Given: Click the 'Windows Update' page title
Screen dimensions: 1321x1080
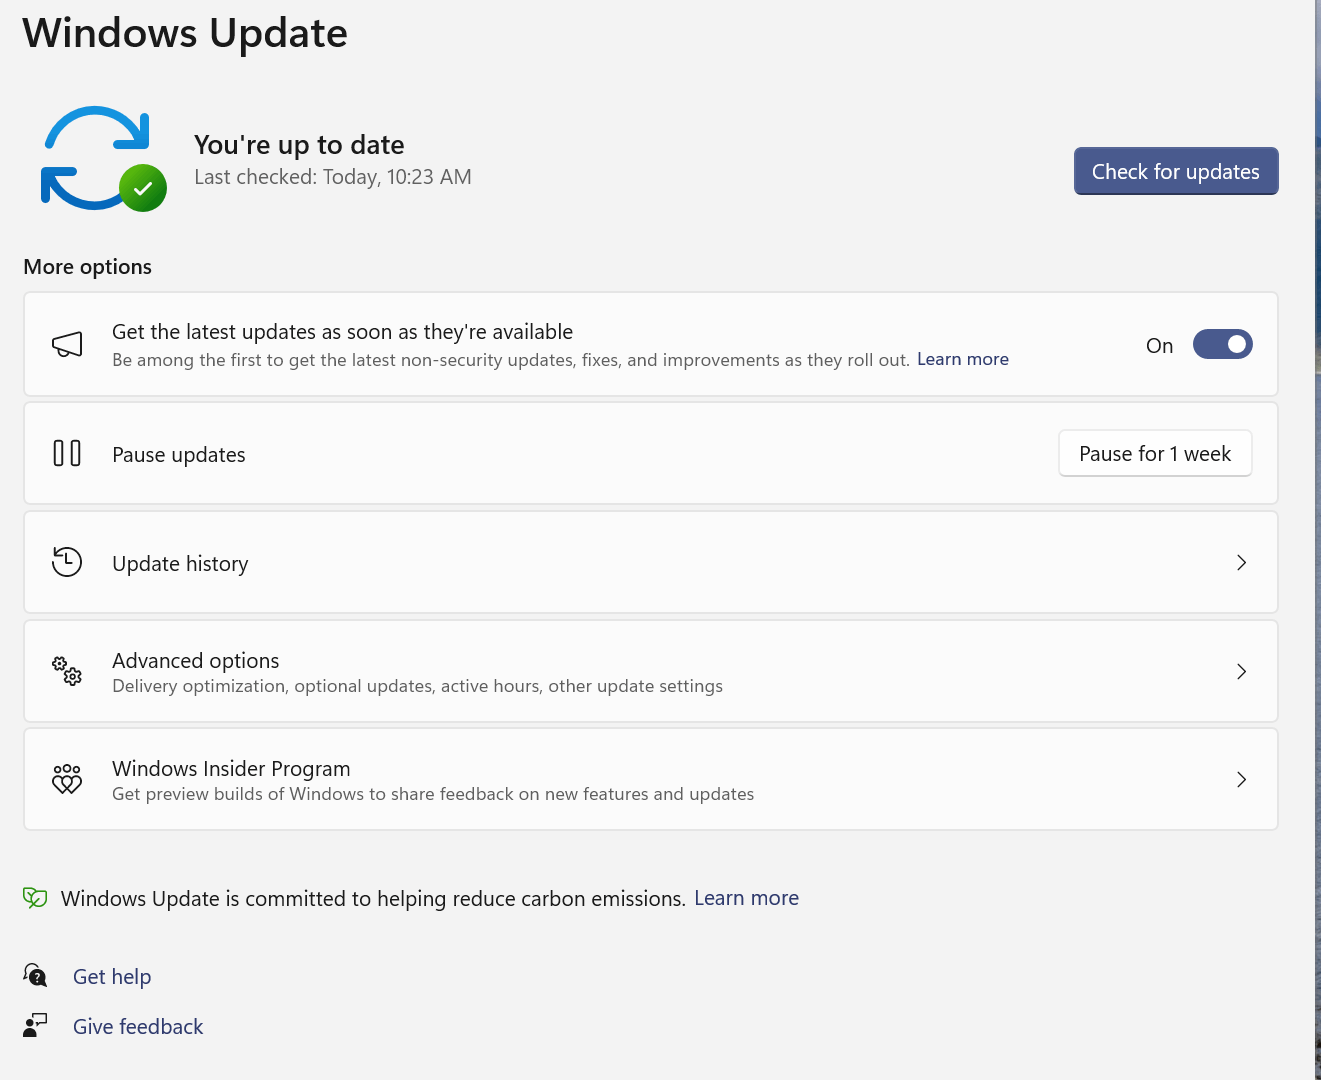Looking at the screenshot, I should click(x=185, y=33).
